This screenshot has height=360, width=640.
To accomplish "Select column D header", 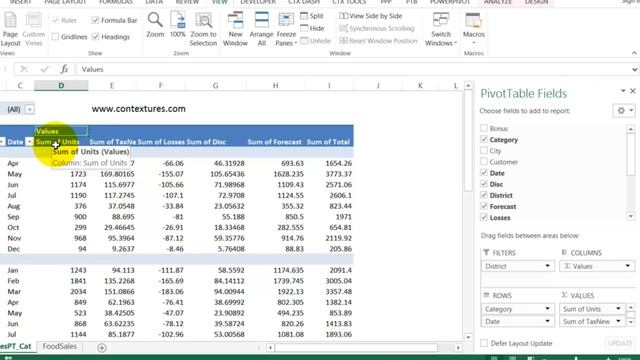I will pyautogui.click(x=61, y=85).
